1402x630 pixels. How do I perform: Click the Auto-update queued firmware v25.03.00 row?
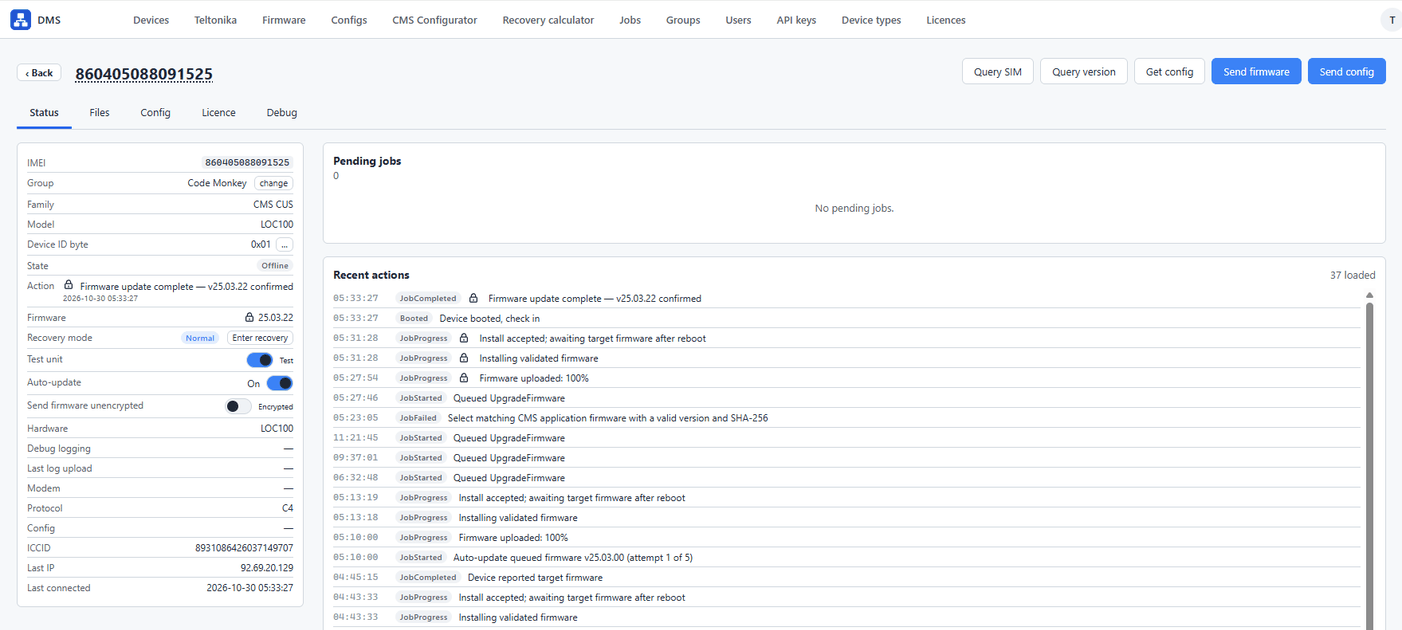[846, 558]
